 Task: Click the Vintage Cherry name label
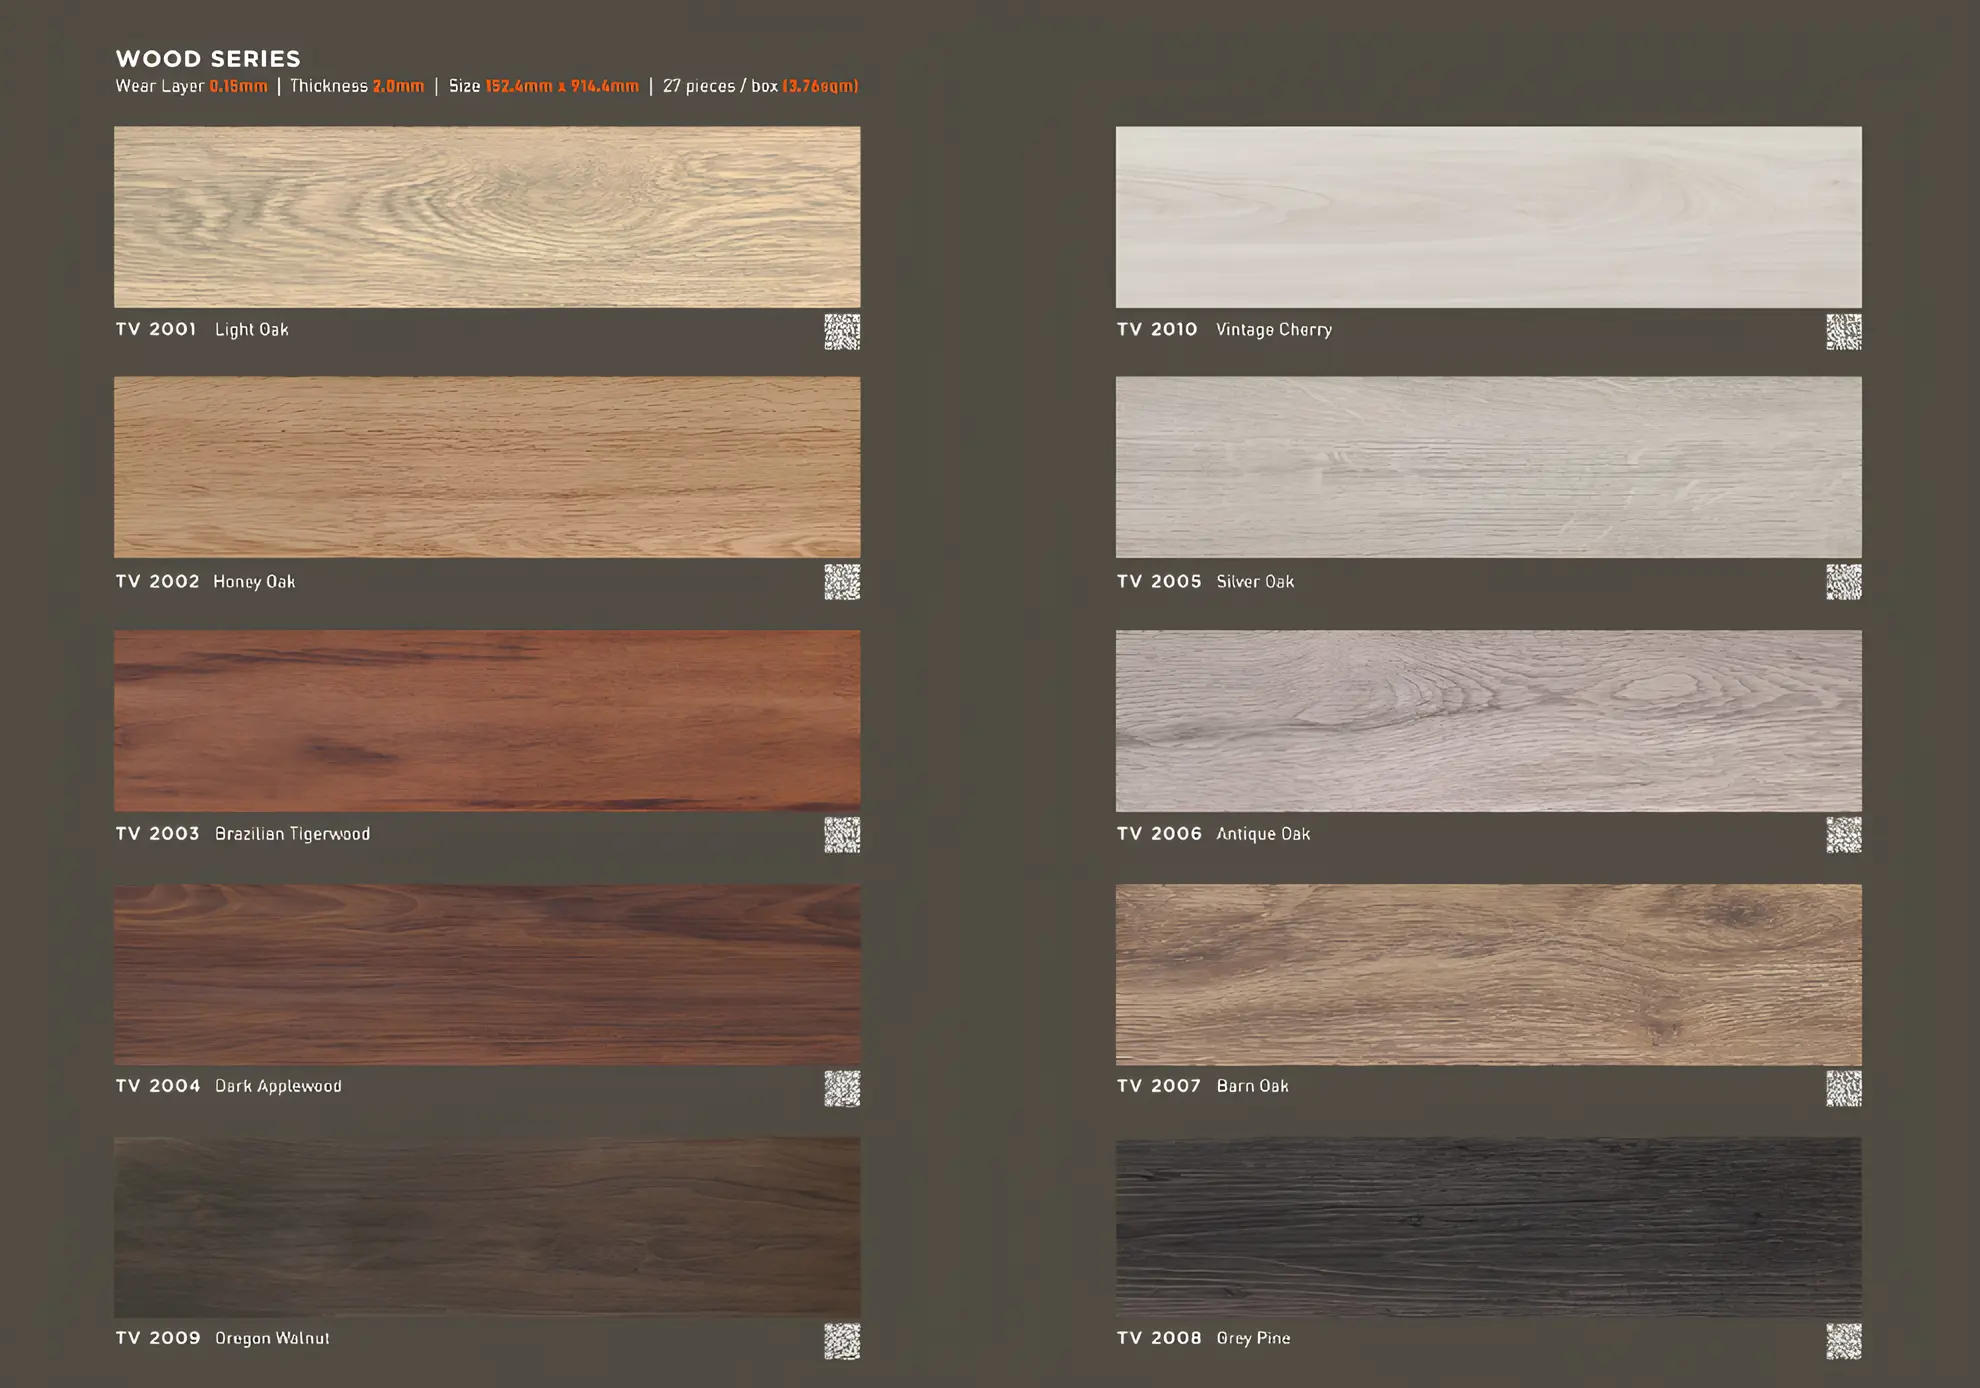1274,329
